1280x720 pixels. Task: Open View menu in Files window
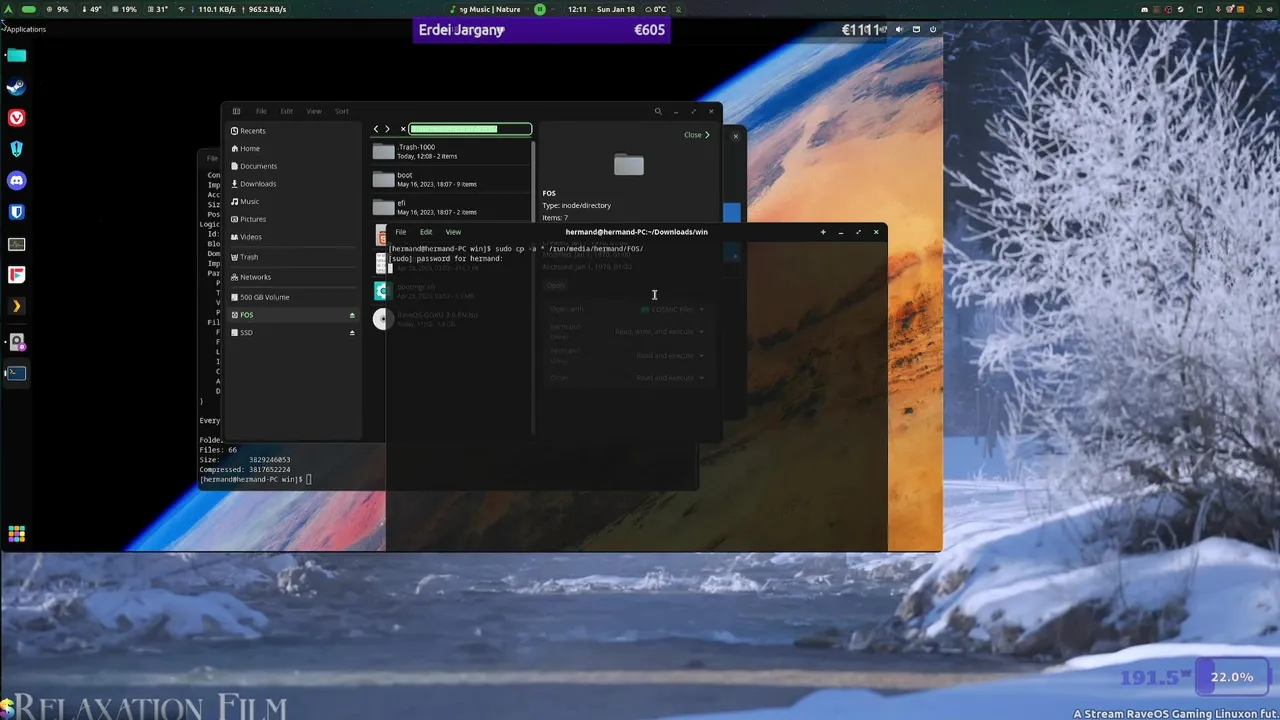point(314,111)
